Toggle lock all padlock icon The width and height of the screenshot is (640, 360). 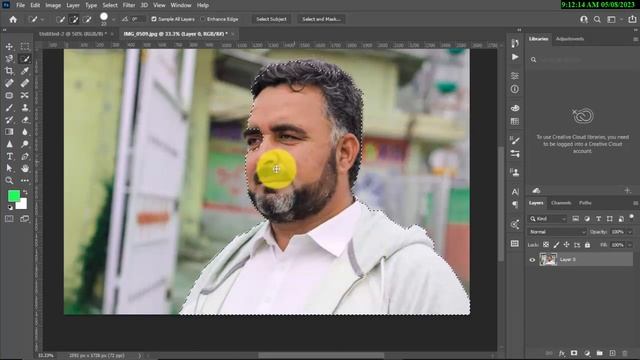click(x=587, y=245)
